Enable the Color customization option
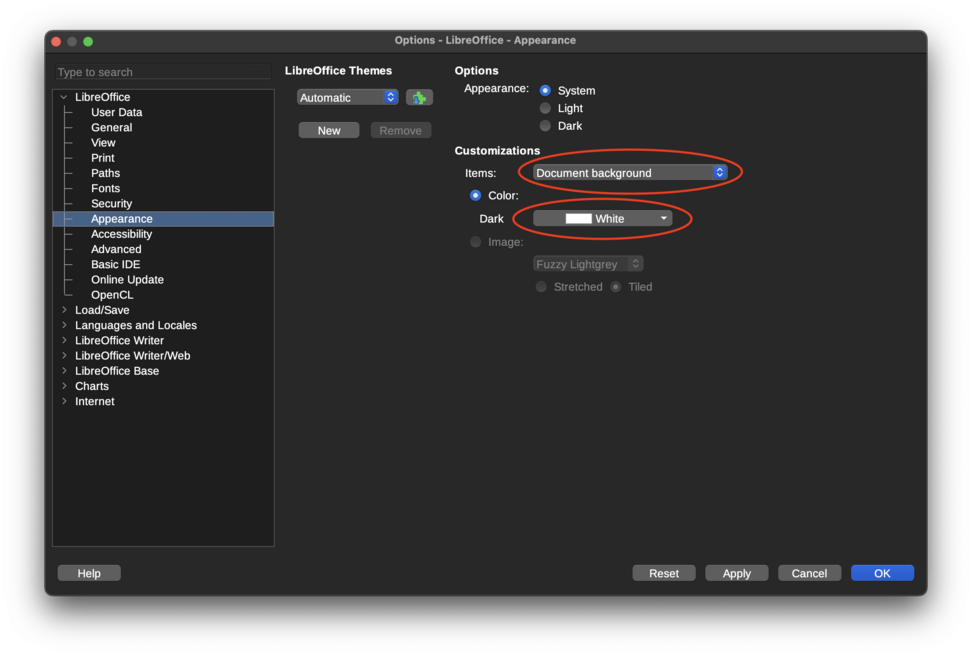The width and height of the screenshot is (972, 655). pyautogui.click(x=475, y=195)
